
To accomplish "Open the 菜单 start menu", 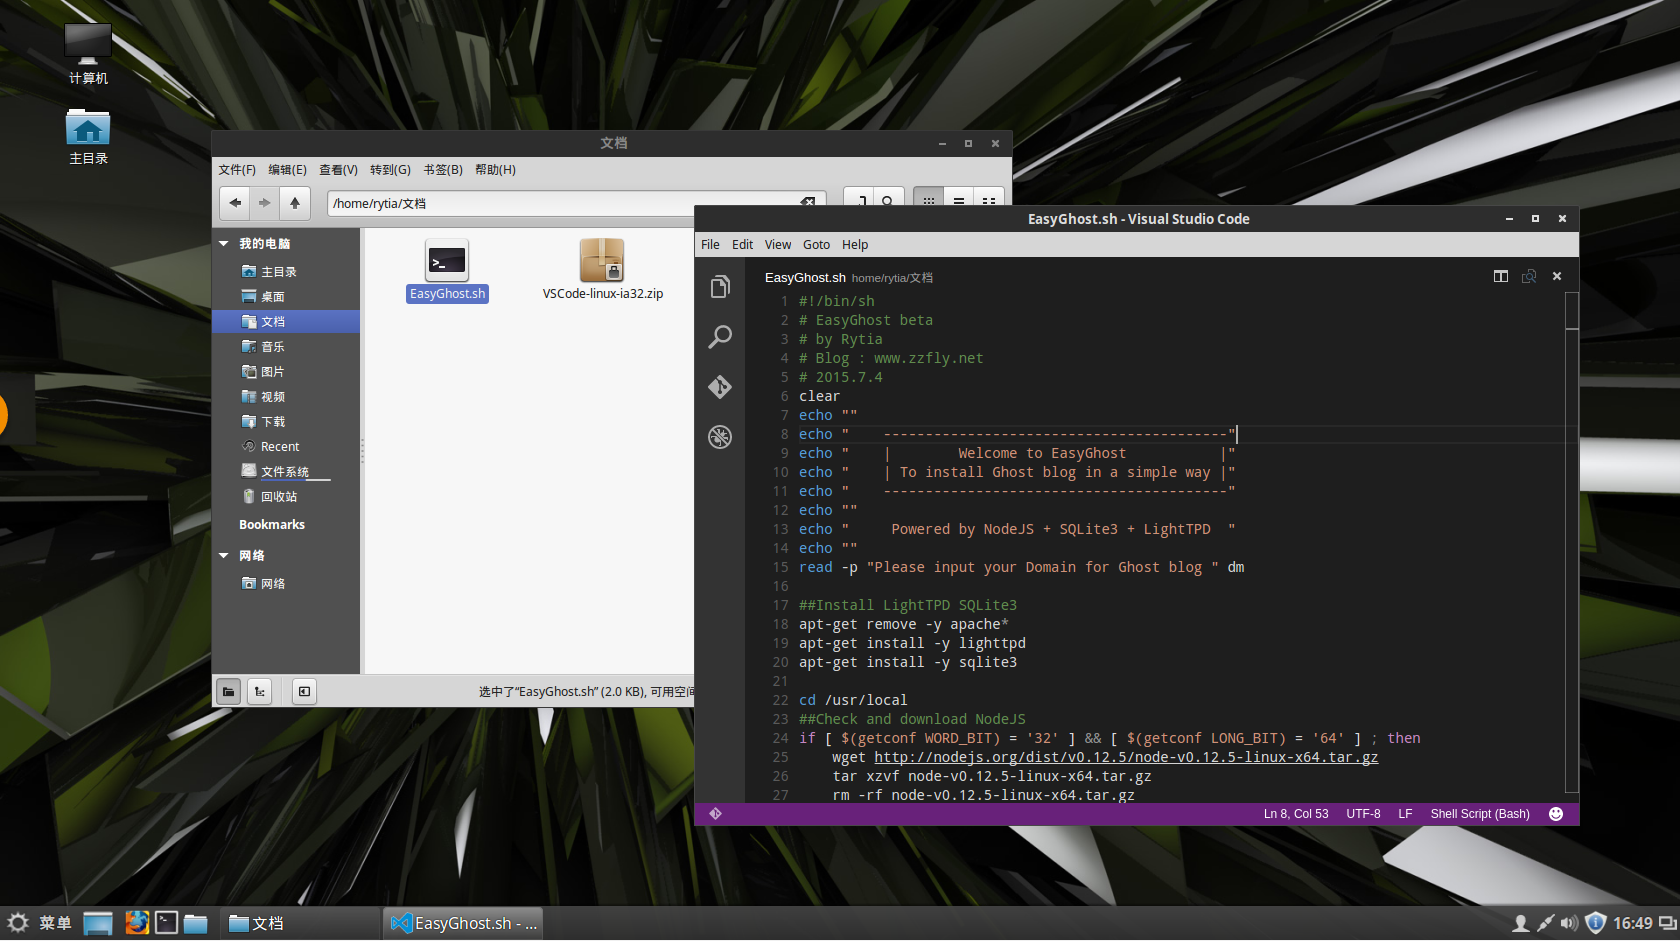I will point(40,923).
